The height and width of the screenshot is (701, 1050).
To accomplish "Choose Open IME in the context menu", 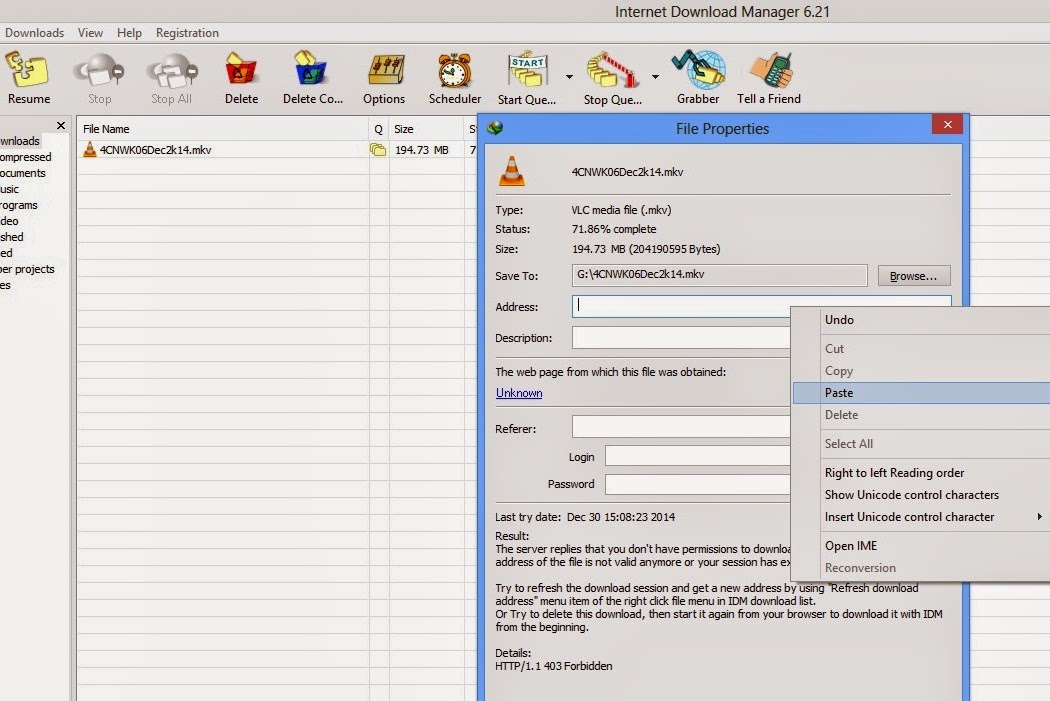I will tap(921, 546).
